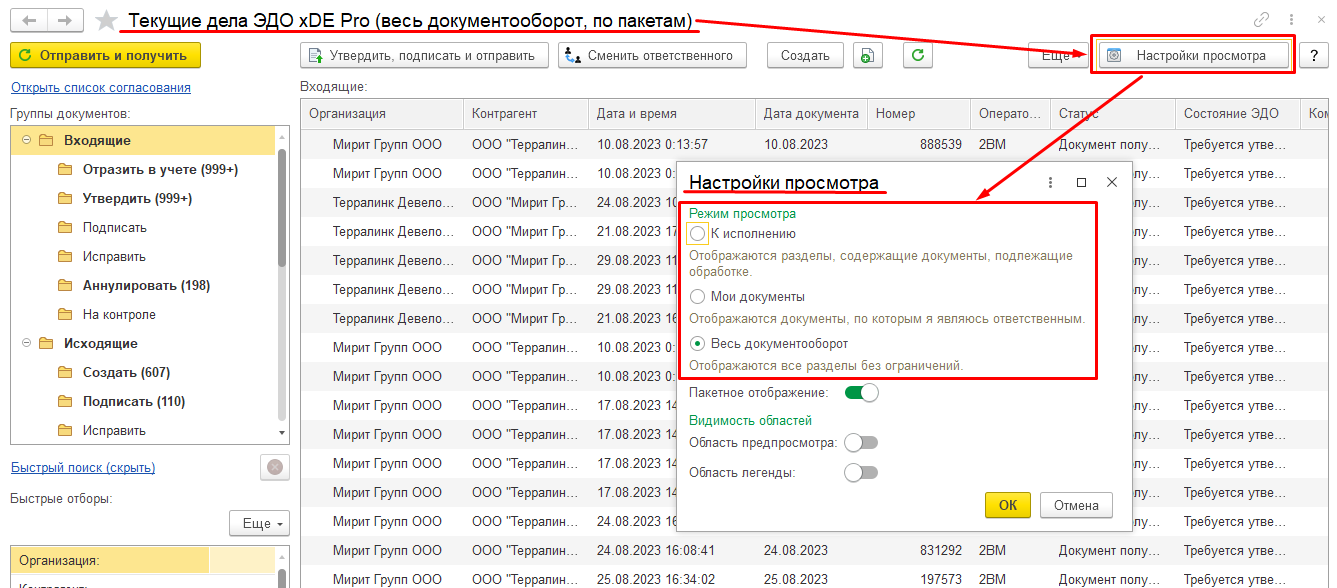Click Отмена in the dialog
The height and width of the screenshot is (588, 1337).
[1076, 505]
